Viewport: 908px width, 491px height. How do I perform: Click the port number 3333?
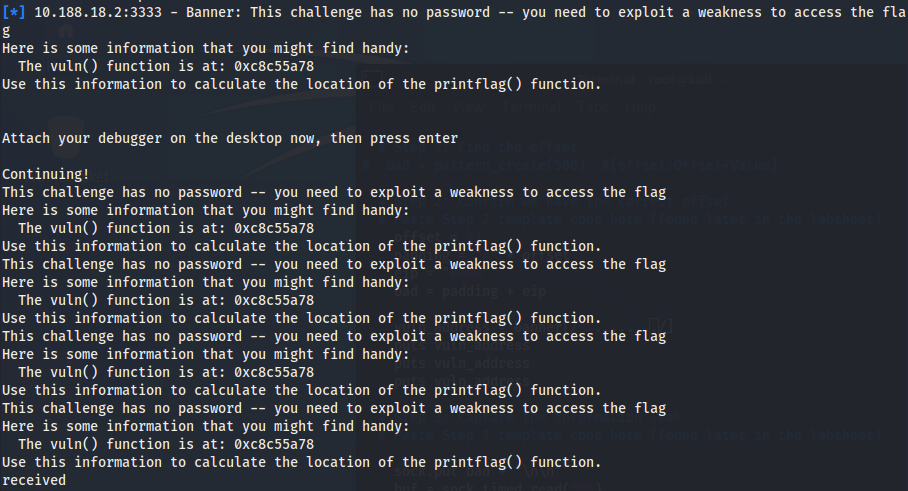tap(147, 12)
